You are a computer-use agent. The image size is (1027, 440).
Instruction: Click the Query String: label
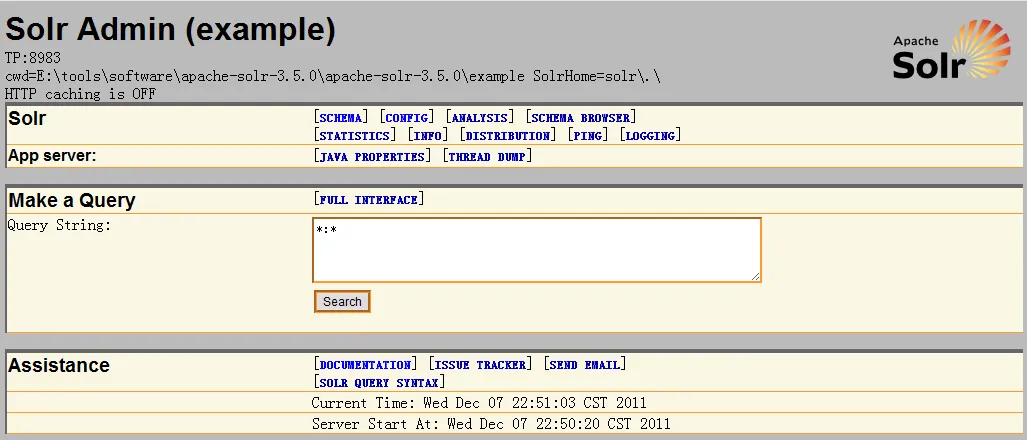click(x=60, y=225)
